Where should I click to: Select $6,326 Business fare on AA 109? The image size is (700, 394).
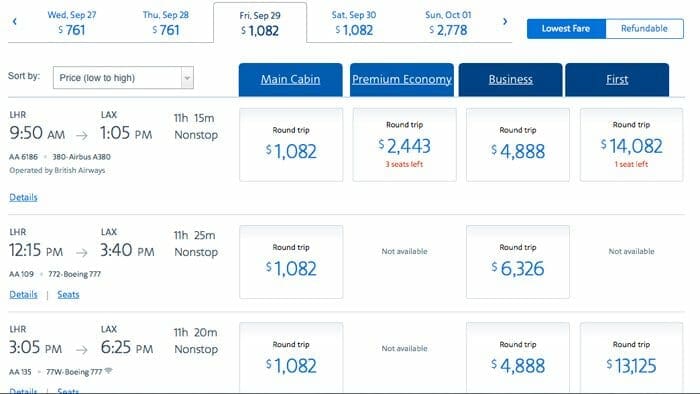(518, 262)
